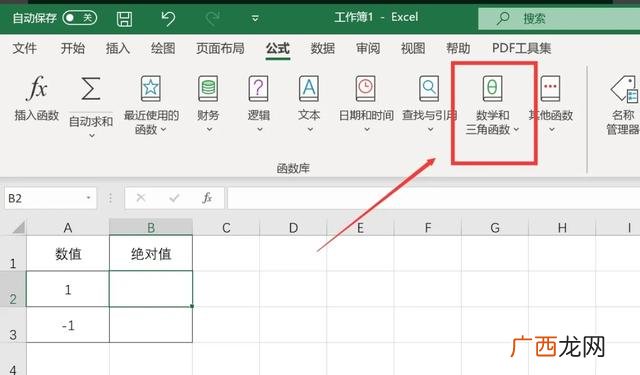This screenshot has height=375, width=640.
Task: Select column C header
Action: 226,227
